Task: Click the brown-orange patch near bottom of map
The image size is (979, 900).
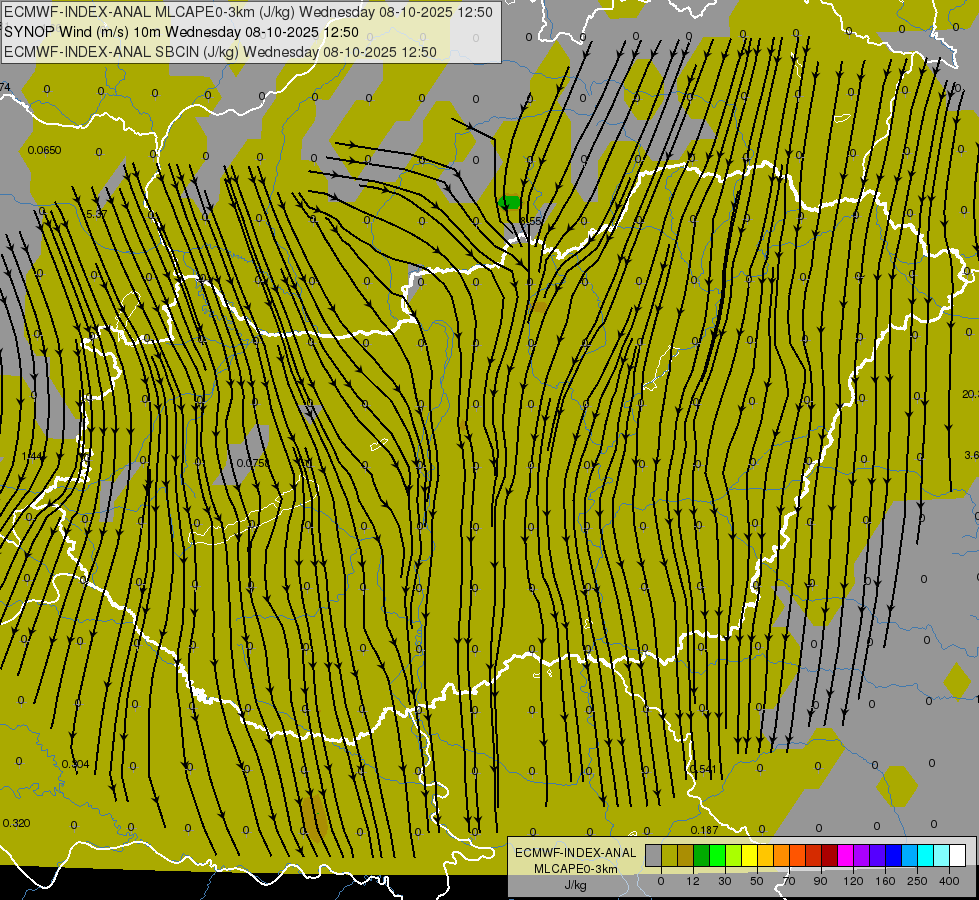Action: click(314, 817)
